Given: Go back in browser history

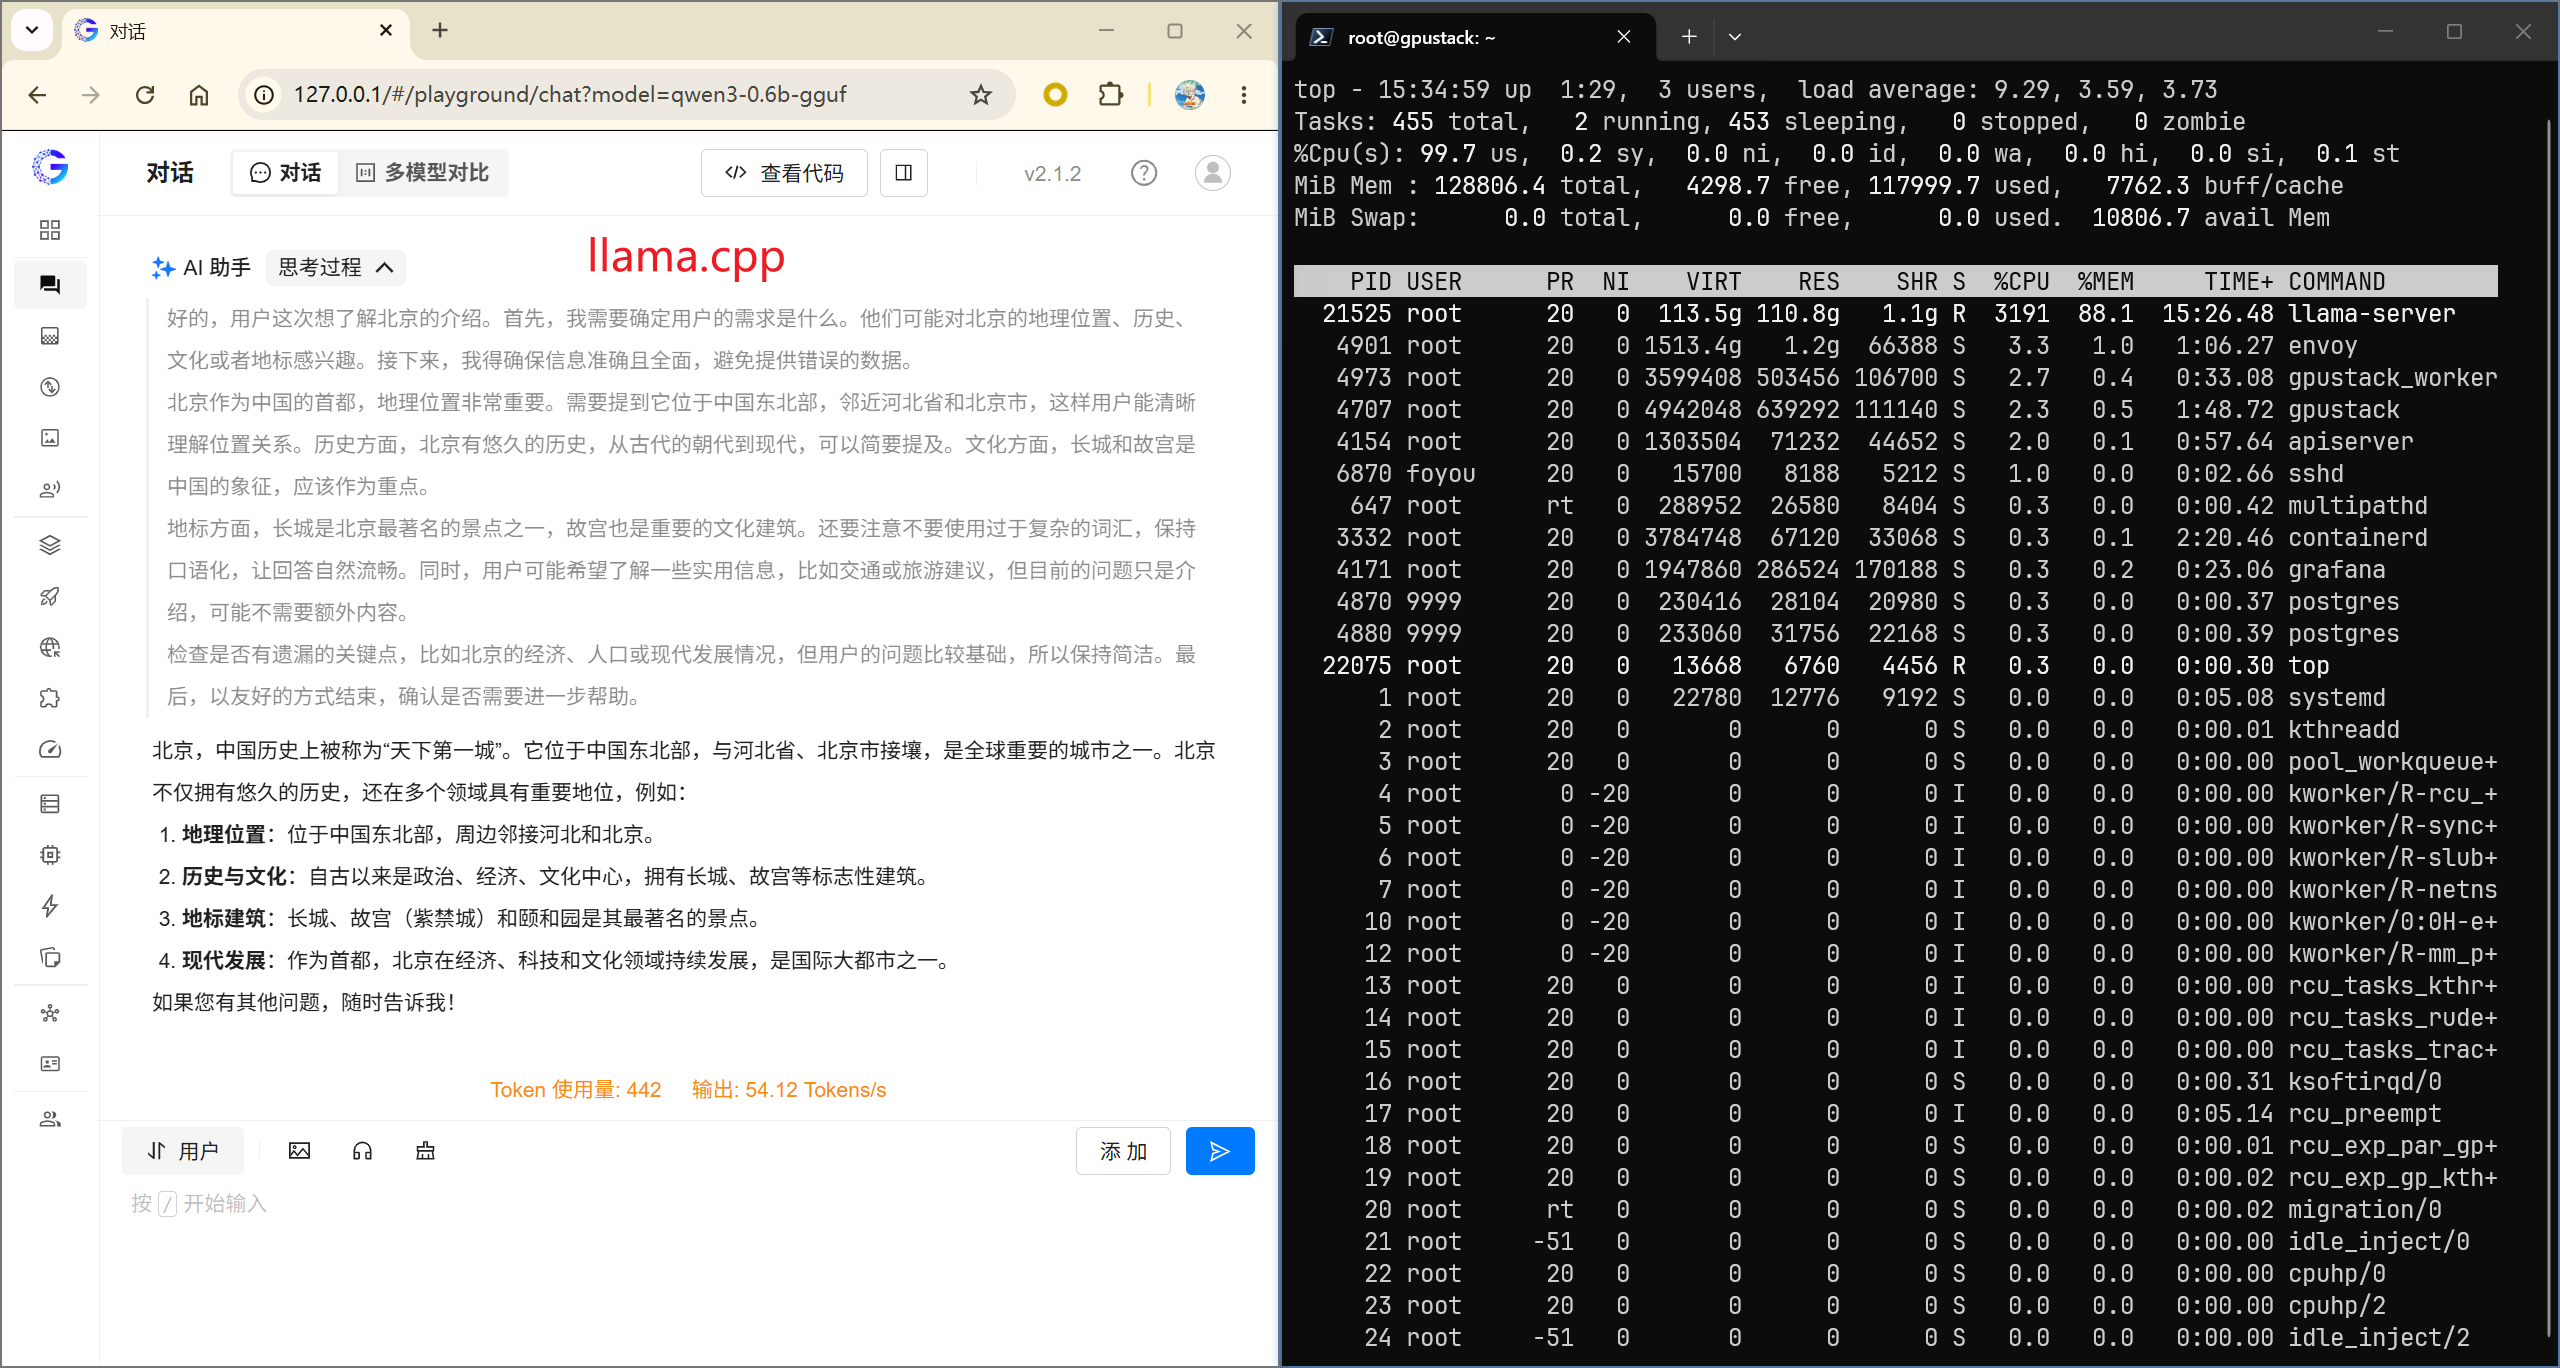Looking at the screenshot, I should (x=37, y=95).
